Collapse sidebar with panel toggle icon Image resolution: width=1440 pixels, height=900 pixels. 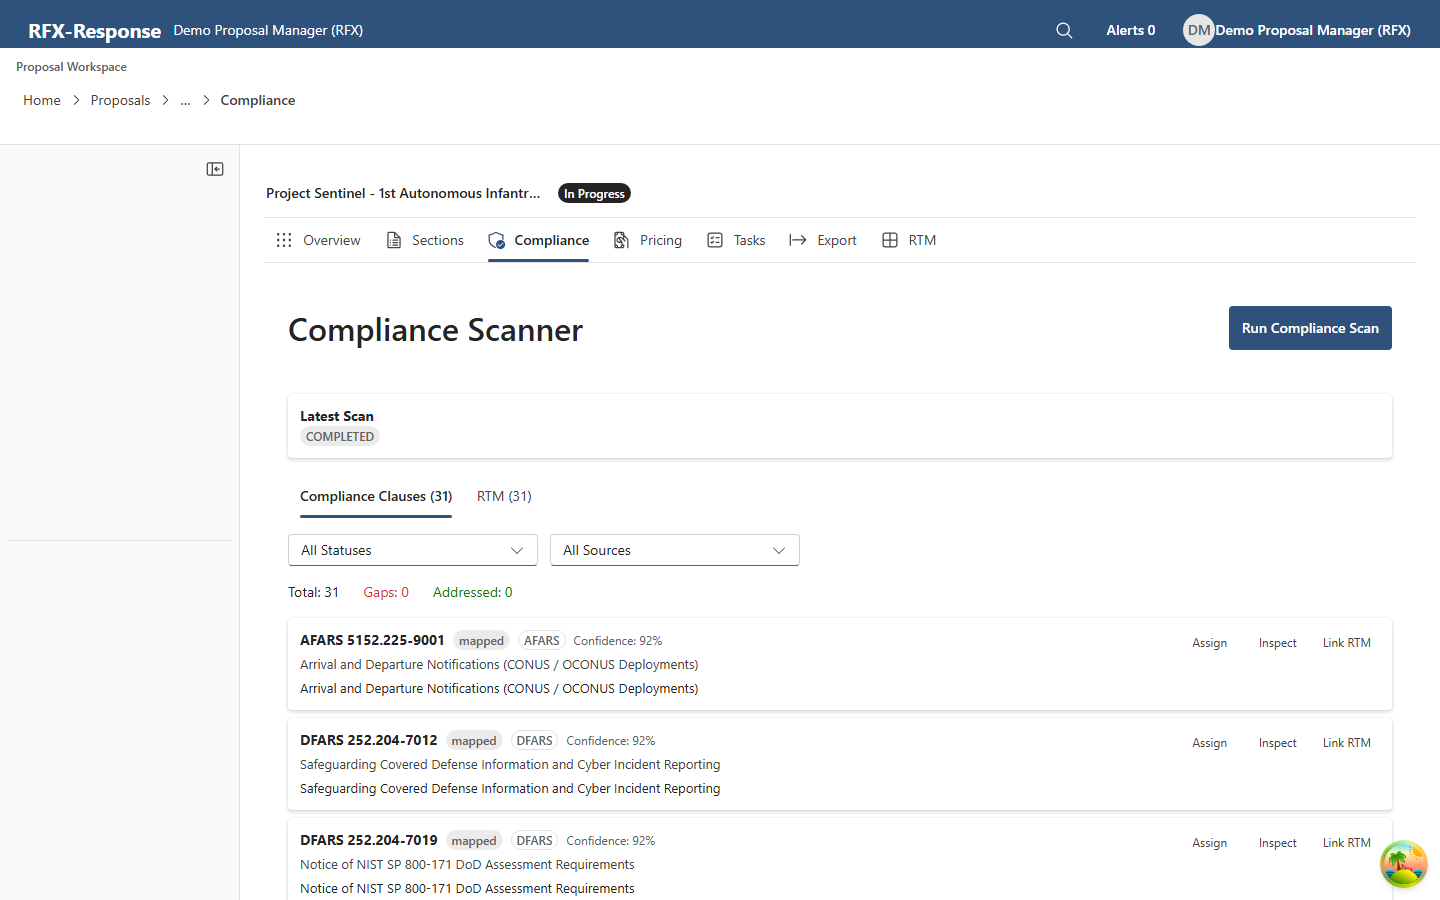pyautogui.click(x=215, y=169)
